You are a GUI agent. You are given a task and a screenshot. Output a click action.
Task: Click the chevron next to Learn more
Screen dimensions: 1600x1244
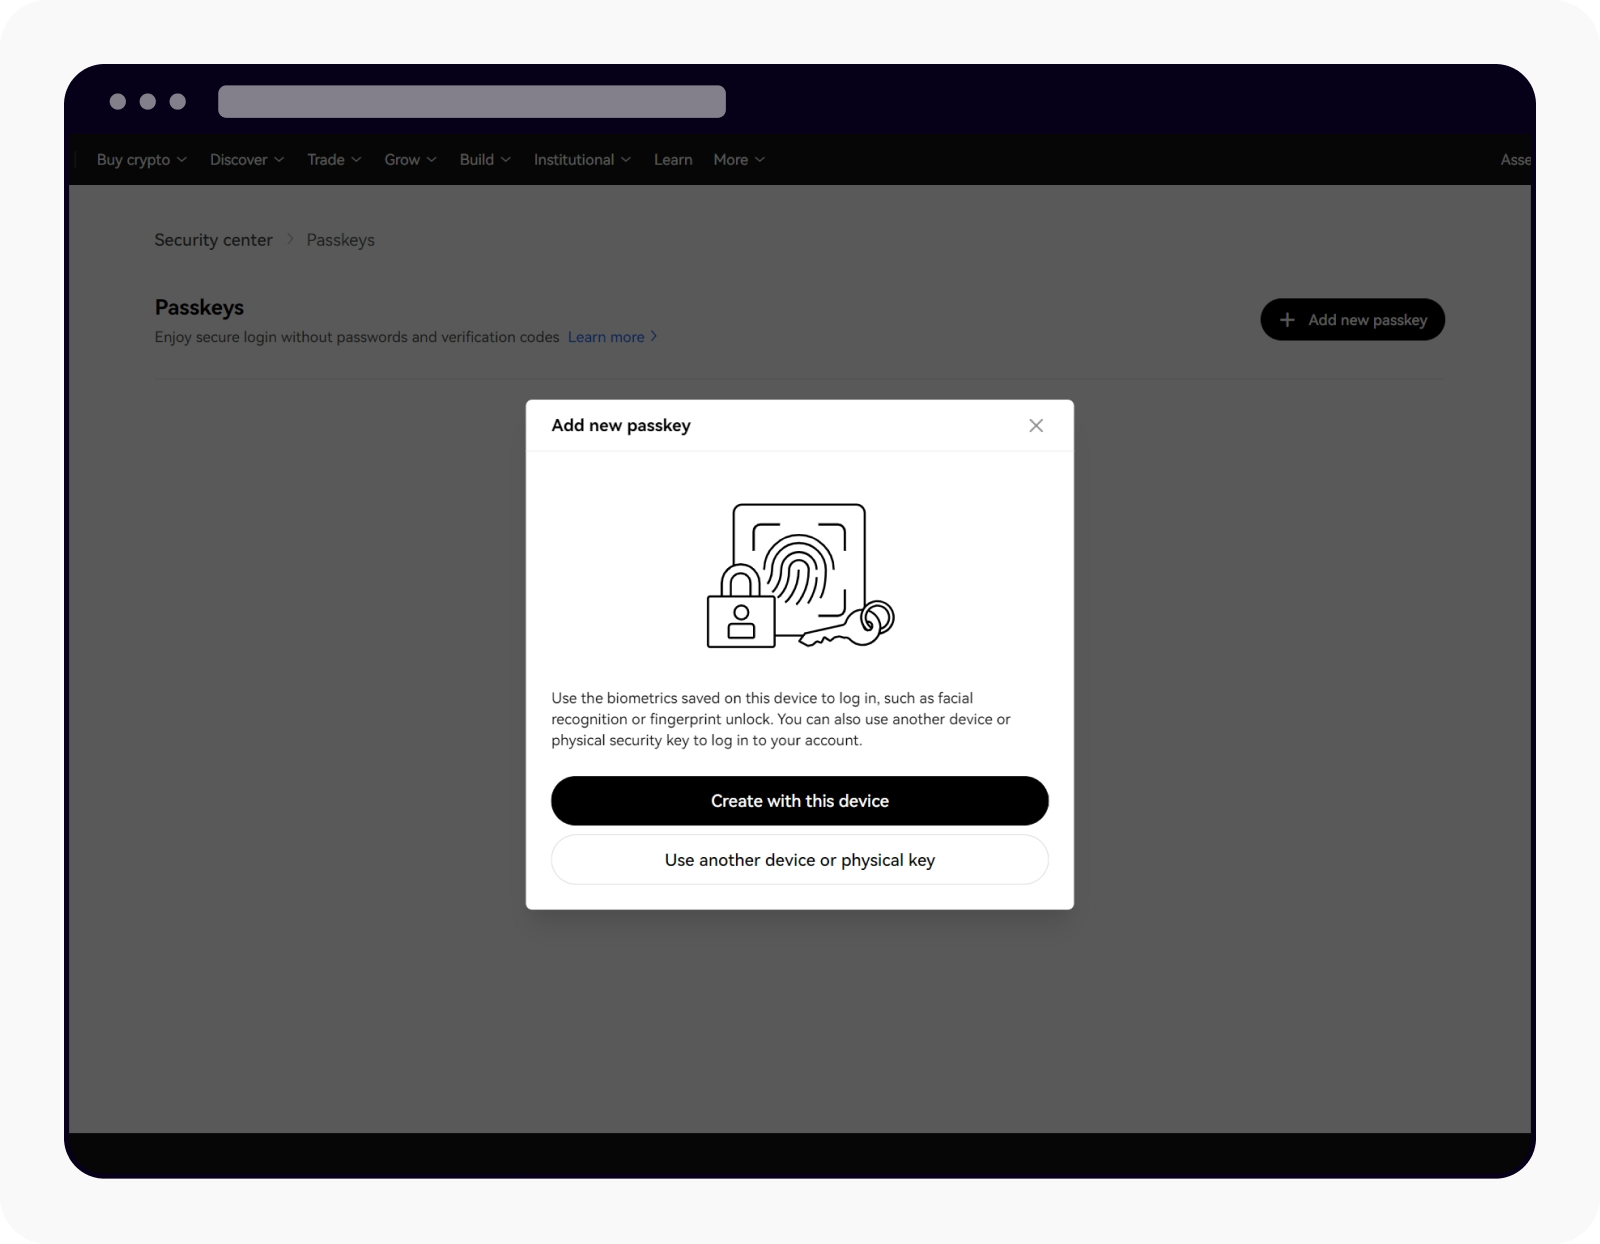[x=654, y=337]
